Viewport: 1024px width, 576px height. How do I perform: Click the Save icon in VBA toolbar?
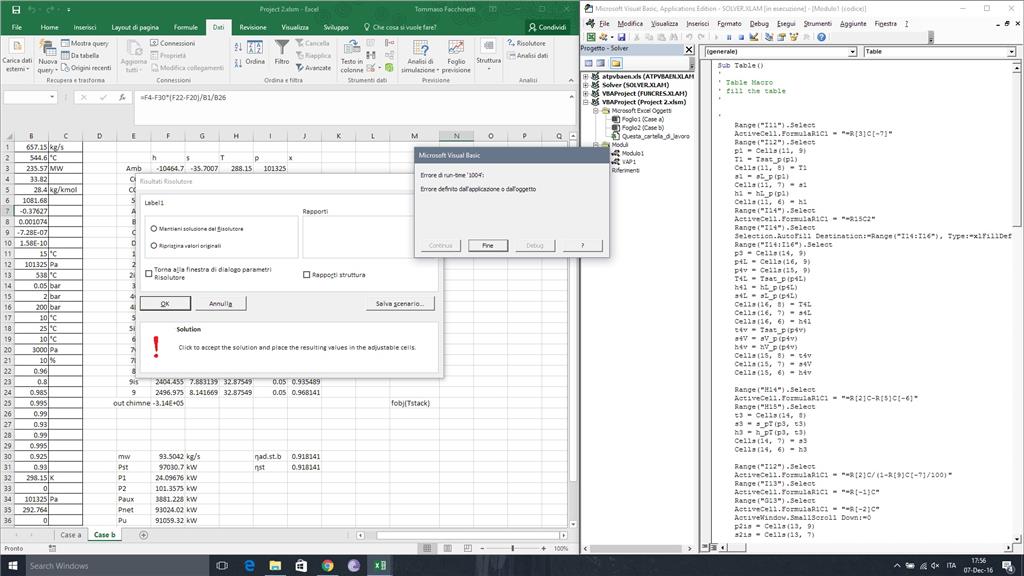pyautogui.click(x=622, y=37)
